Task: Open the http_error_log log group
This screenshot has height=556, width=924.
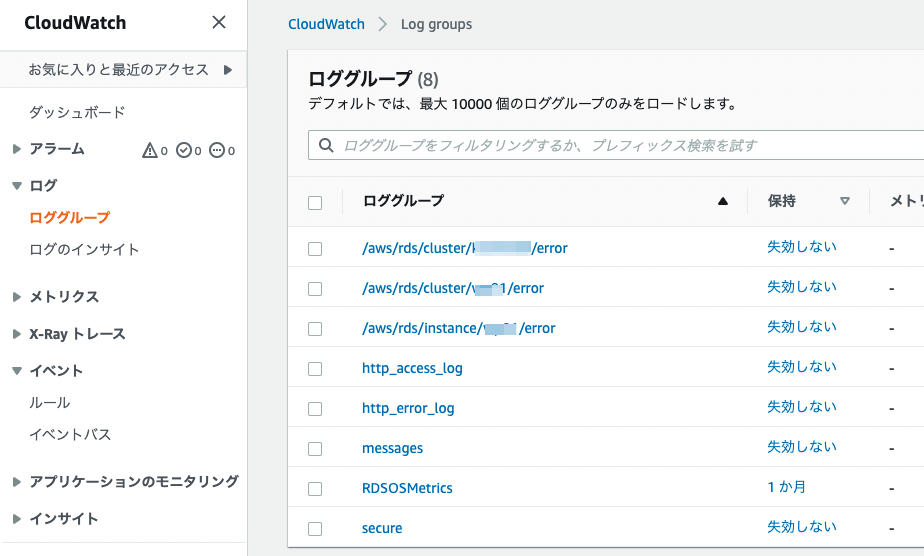Action: pyautogui.click(x=408, y=408)
